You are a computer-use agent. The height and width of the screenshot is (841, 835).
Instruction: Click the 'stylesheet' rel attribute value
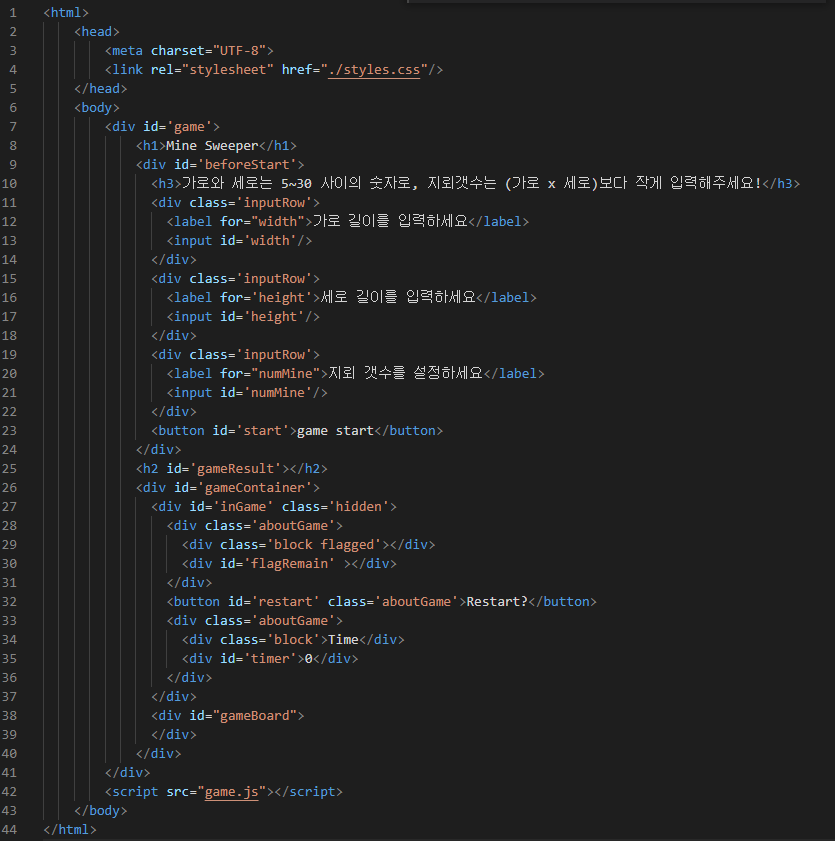click(228, 70)
